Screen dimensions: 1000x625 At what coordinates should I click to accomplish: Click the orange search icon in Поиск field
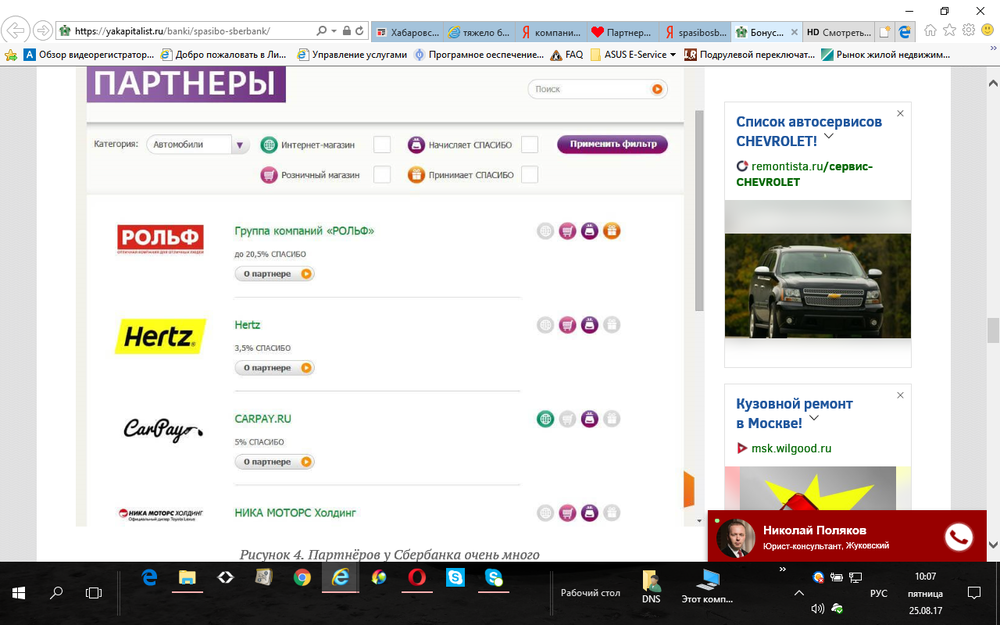(657, 89)
